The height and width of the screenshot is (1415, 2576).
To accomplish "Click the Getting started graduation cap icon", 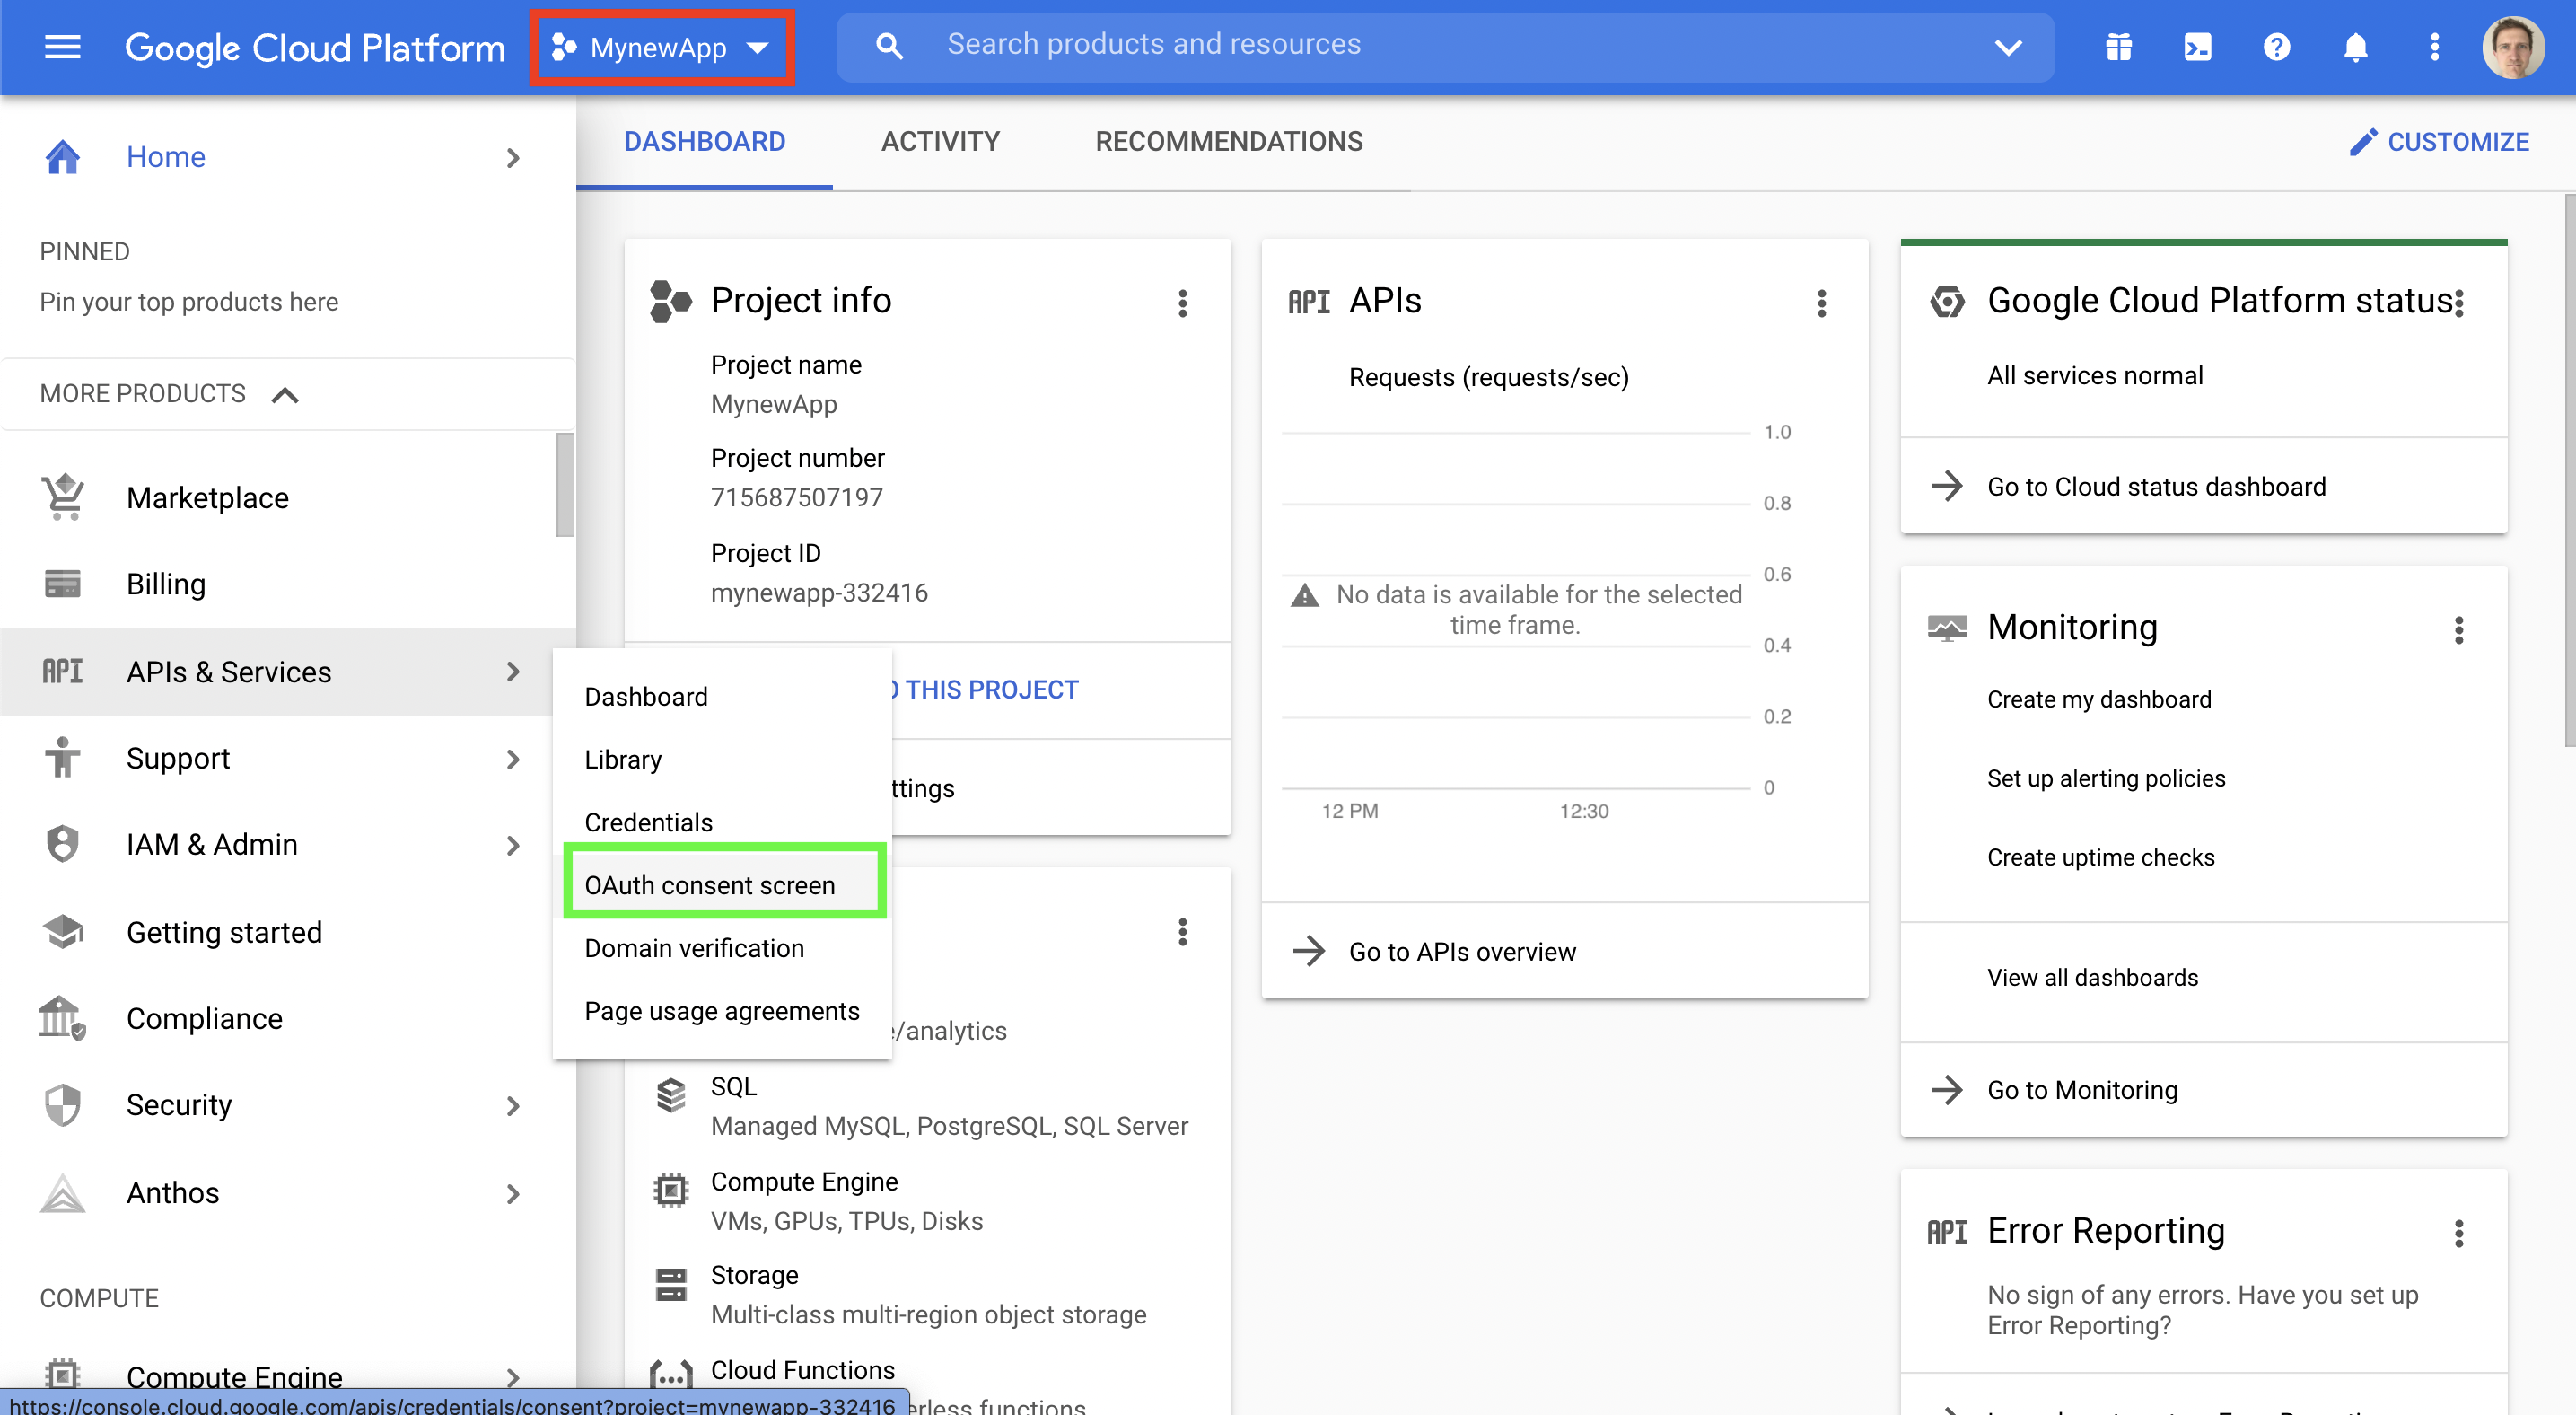I will pos(62,932).
